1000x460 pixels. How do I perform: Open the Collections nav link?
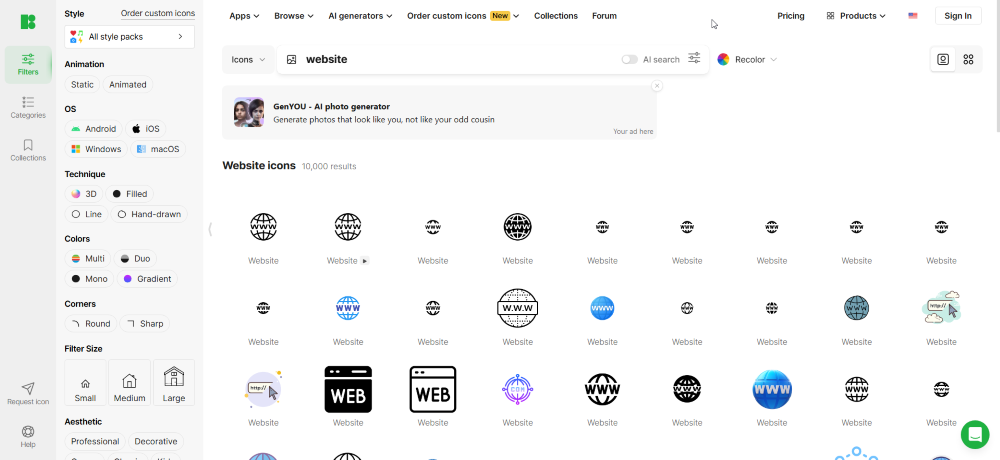pyautogui.click(x=555, y=16)
